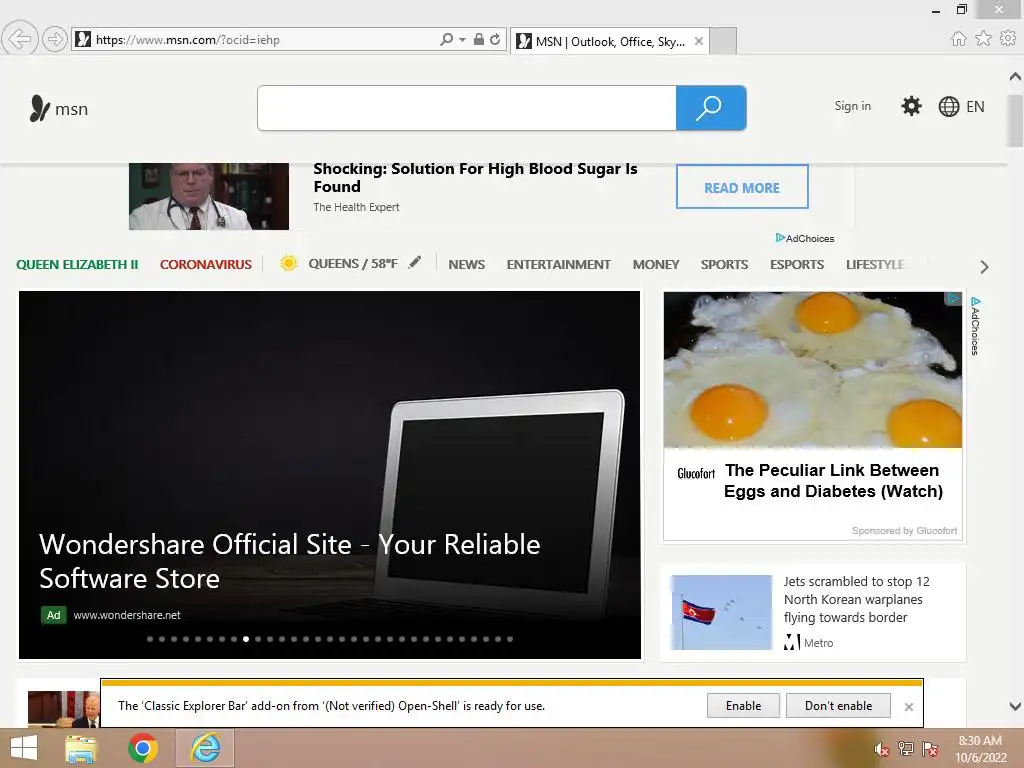
Task: Click the fried eggs ad image
Action: pyautogui.click(x=812, y=370)
